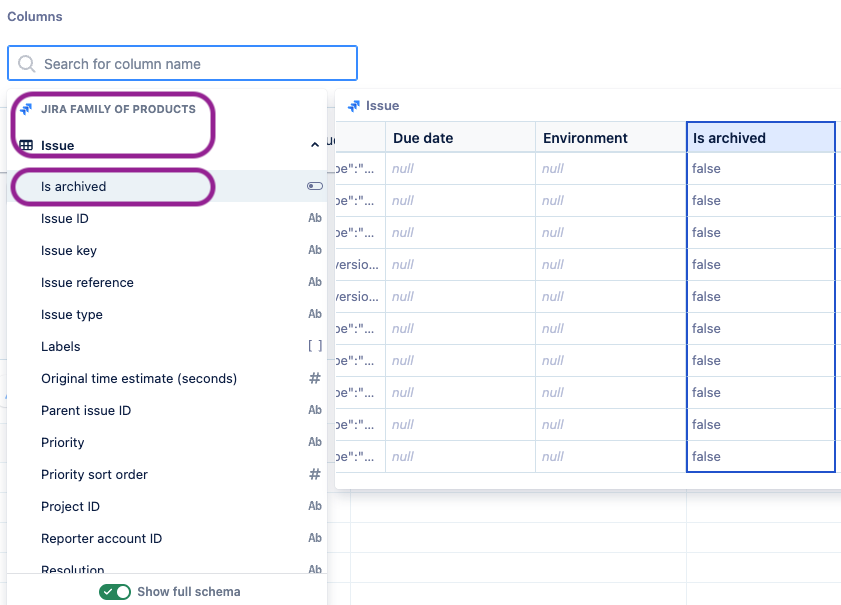The height and width of the screenshot is (605, 841).
Task: Select the Issue type column
Action: point(167,314)
